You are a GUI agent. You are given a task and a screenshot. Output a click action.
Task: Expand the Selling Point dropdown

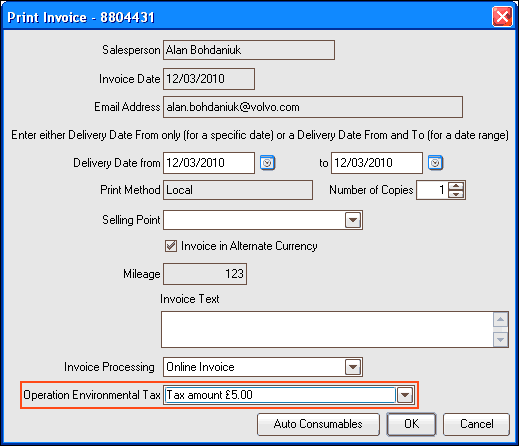[353, 220]
